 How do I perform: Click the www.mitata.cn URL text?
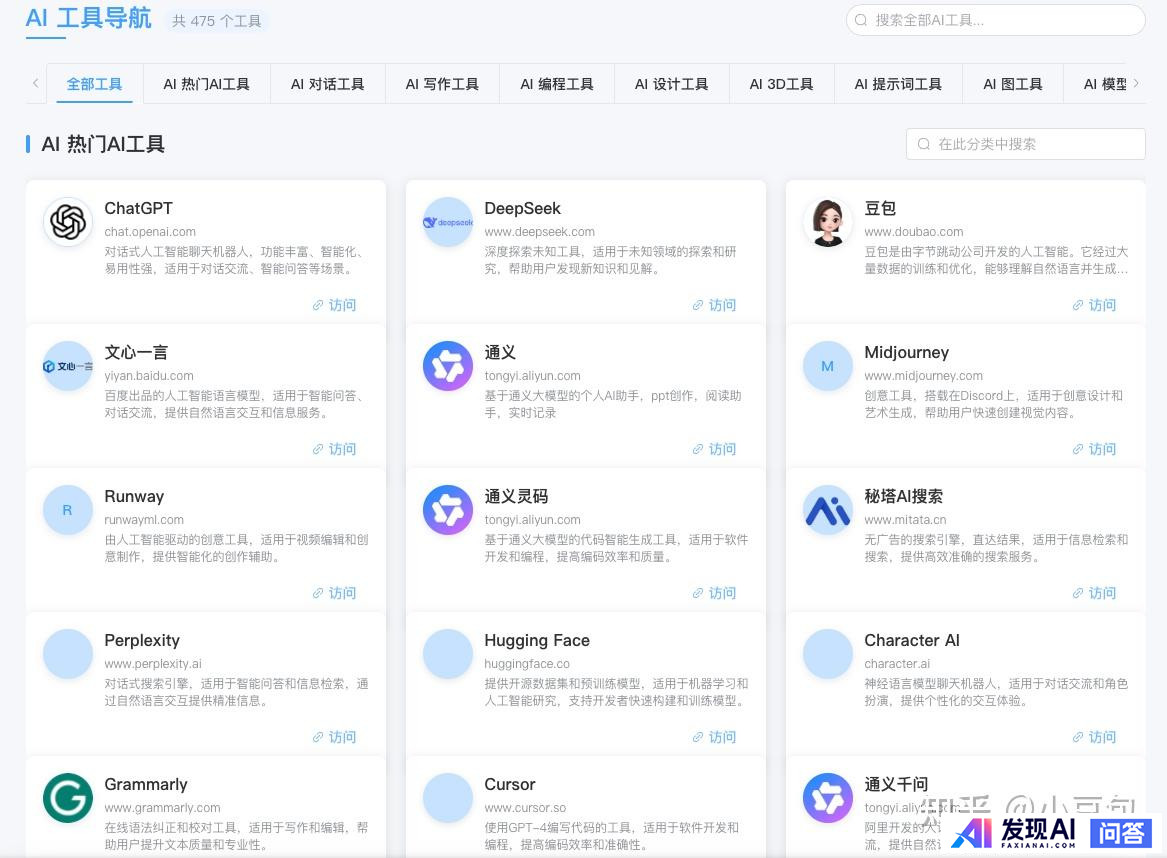905,519
